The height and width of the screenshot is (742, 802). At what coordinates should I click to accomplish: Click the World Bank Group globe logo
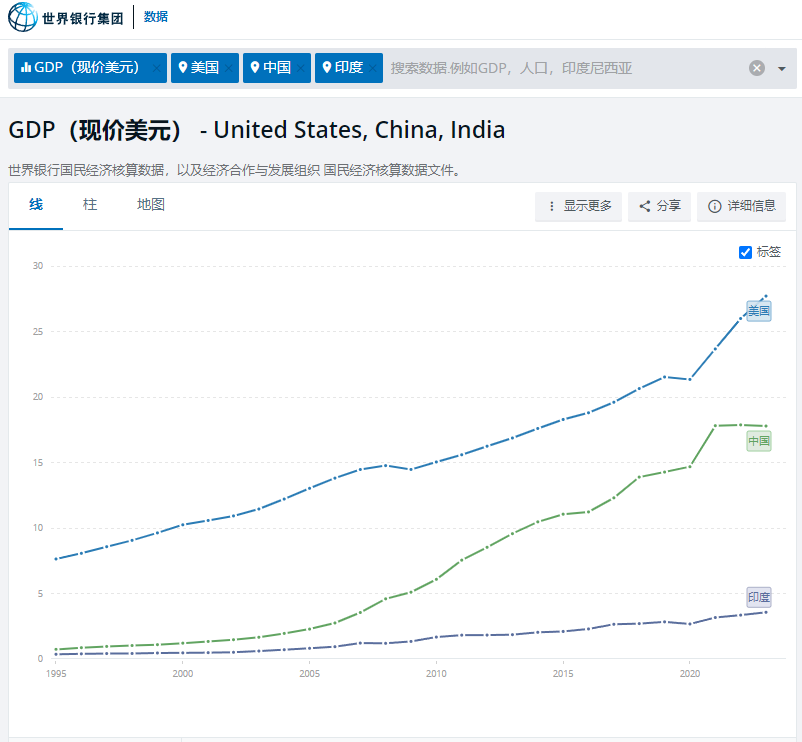point(23,17)
